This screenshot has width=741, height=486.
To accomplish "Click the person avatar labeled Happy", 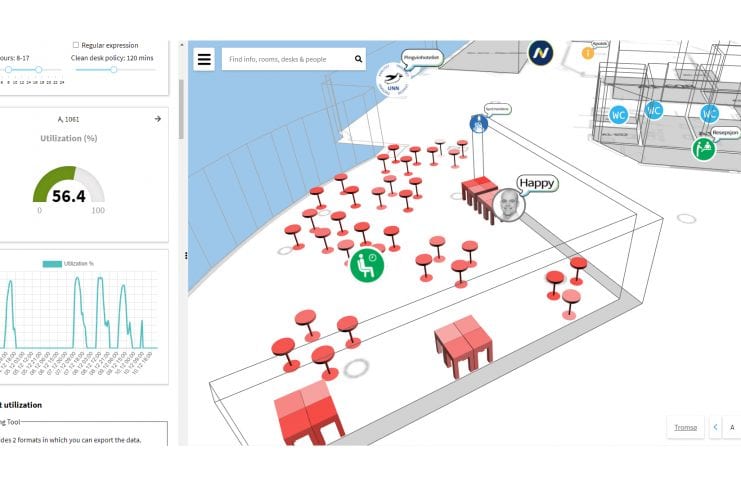I will pos(509,205).
